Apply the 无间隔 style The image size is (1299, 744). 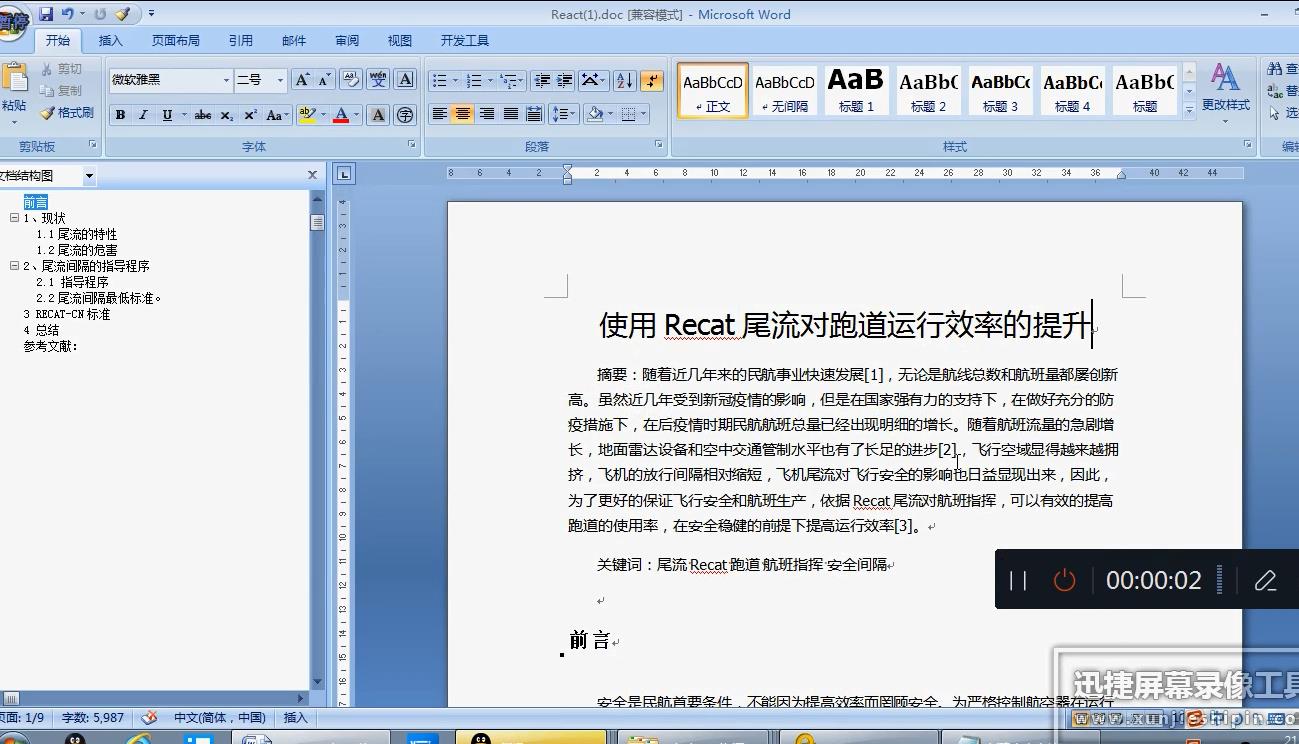click(784, 91)
